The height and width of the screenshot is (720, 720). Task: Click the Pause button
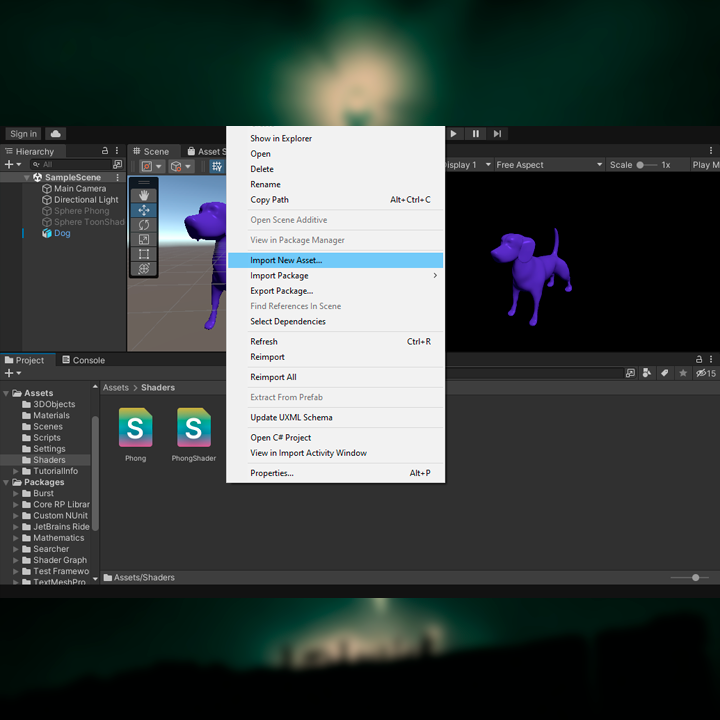476,134
